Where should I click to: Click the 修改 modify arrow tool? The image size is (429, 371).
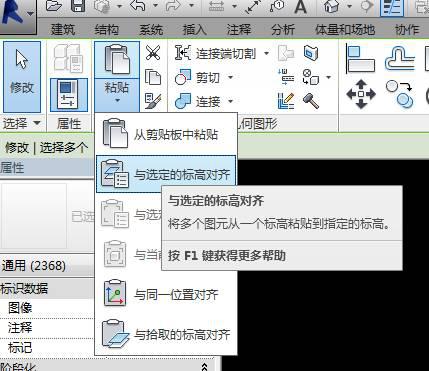22,77
